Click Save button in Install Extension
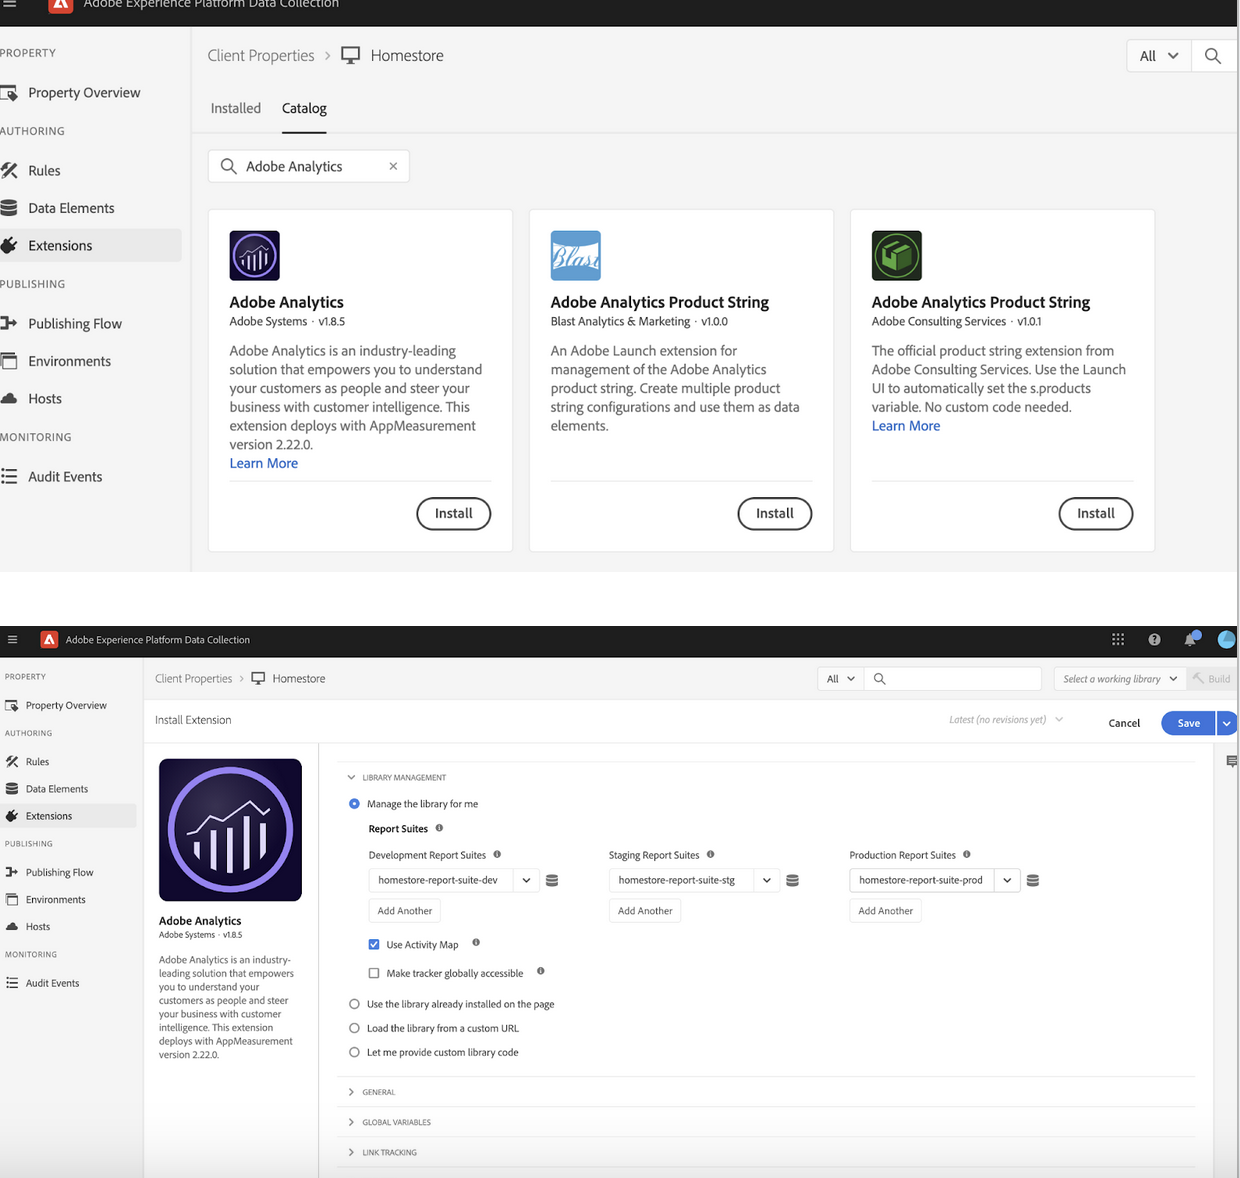1240x1178 pixels. [x=1188, y=723]
